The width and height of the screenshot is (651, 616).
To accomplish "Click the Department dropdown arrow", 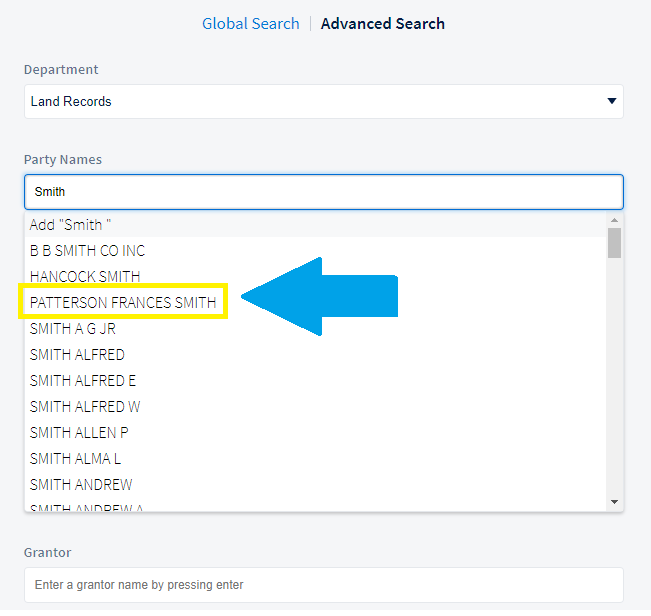I will pos(611,101).
